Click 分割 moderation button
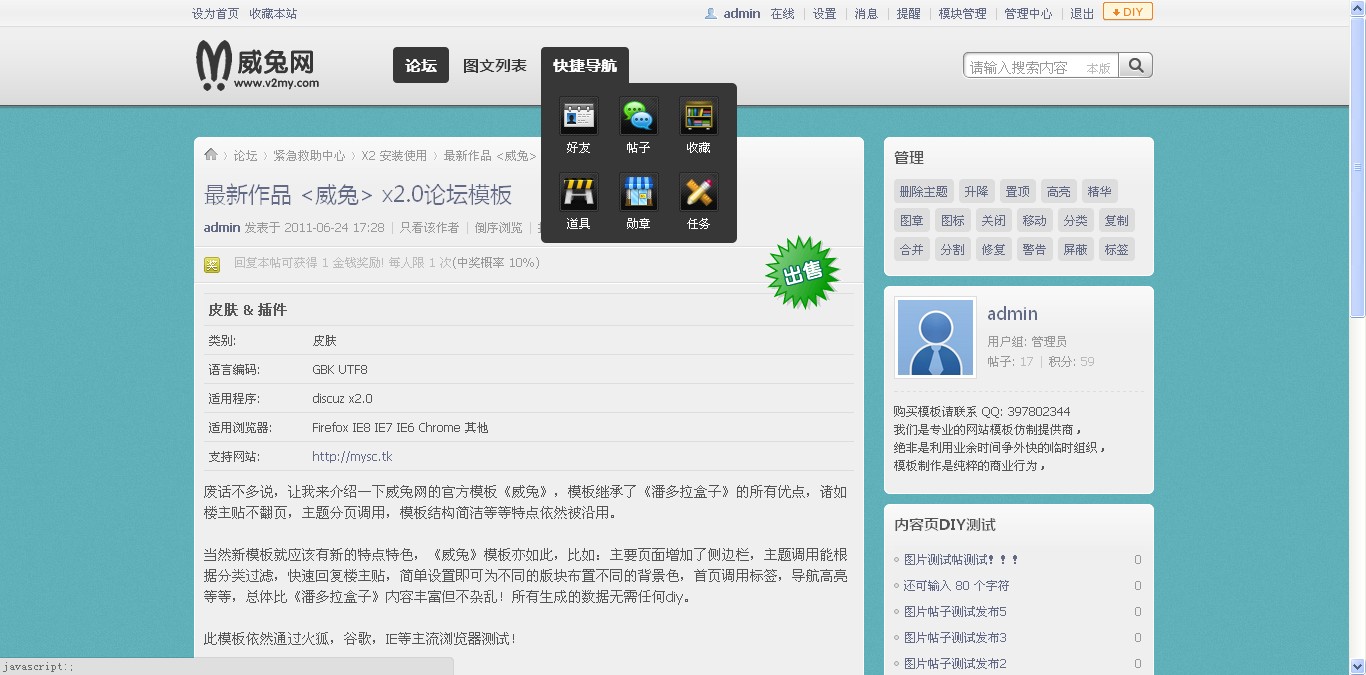 [x=953, y=250]
